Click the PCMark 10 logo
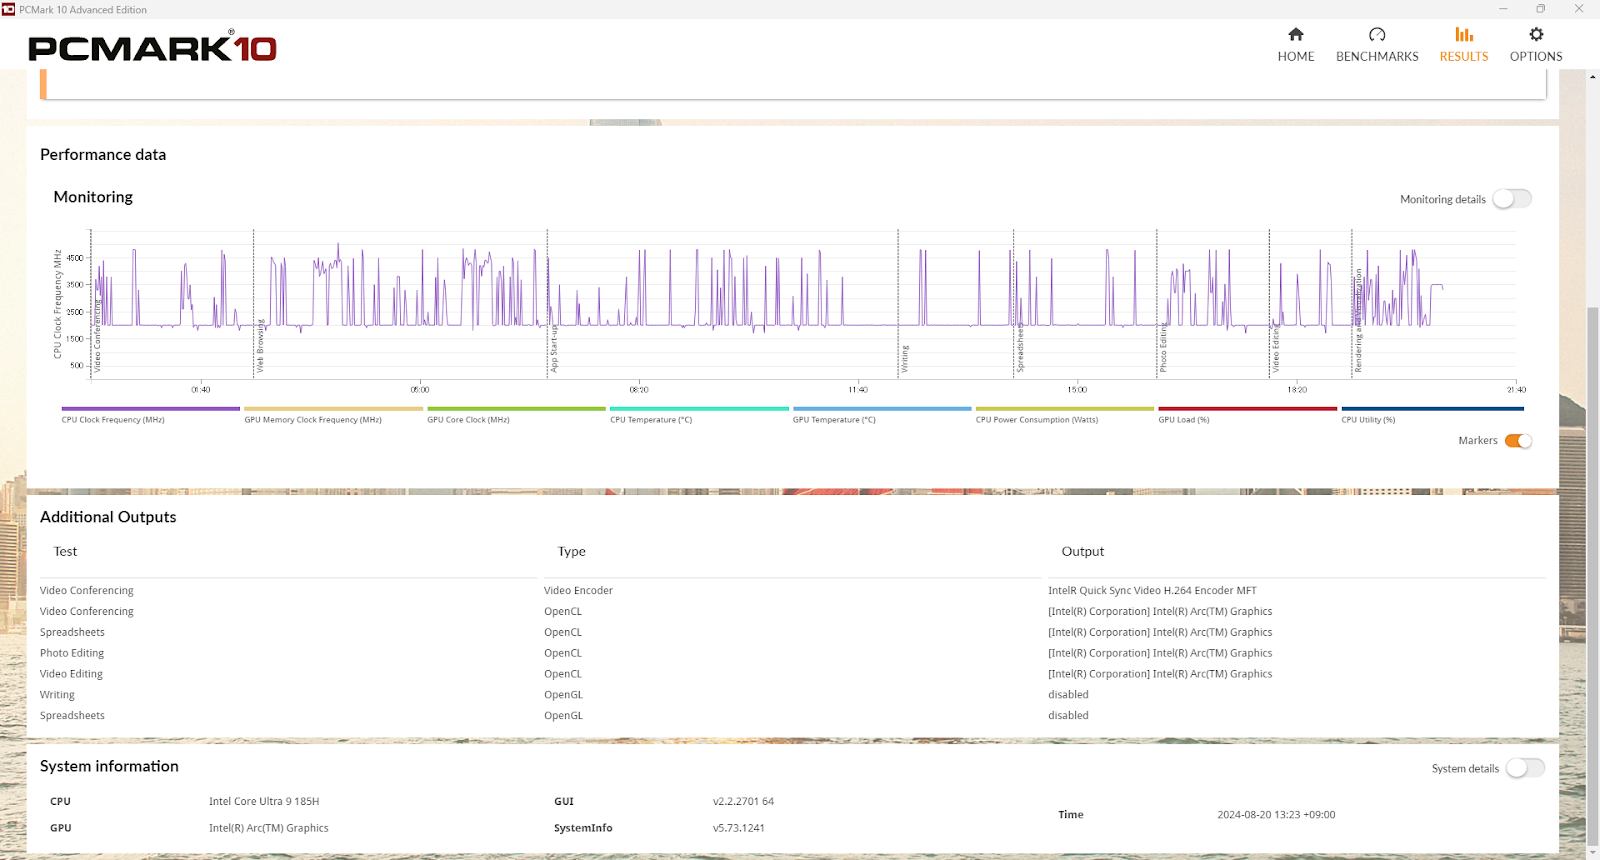 coord(152,46)
